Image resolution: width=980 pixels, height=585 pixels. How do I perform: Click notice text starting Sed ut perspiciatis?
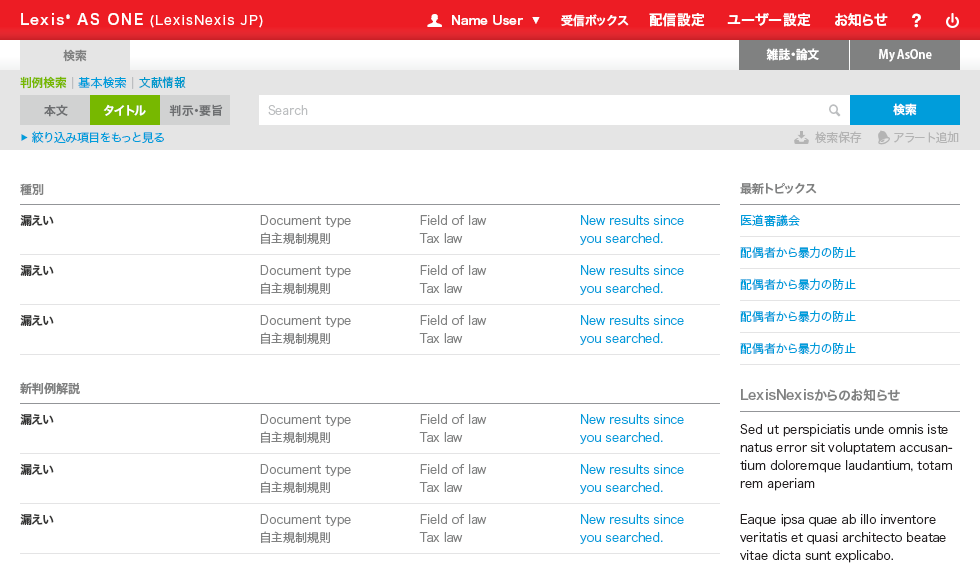(x=846, y=456)
